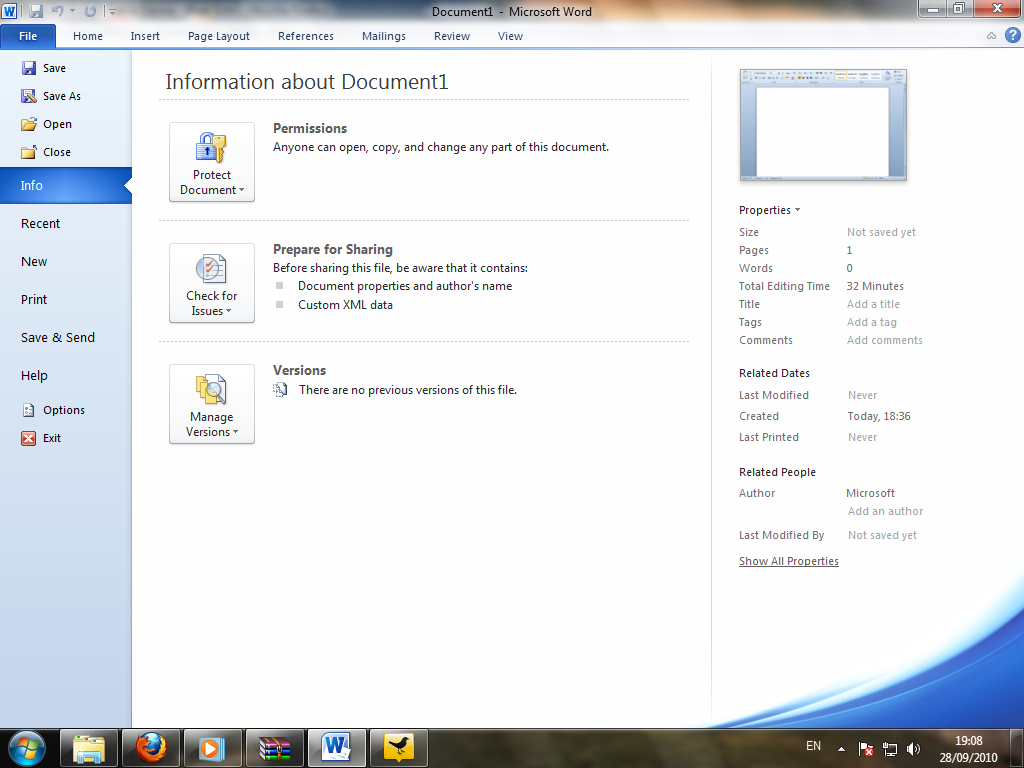Viewport: 1024px width, 768px height.
Task: Launch Firefox from the taskbar
Action: (x=151, y=748)
